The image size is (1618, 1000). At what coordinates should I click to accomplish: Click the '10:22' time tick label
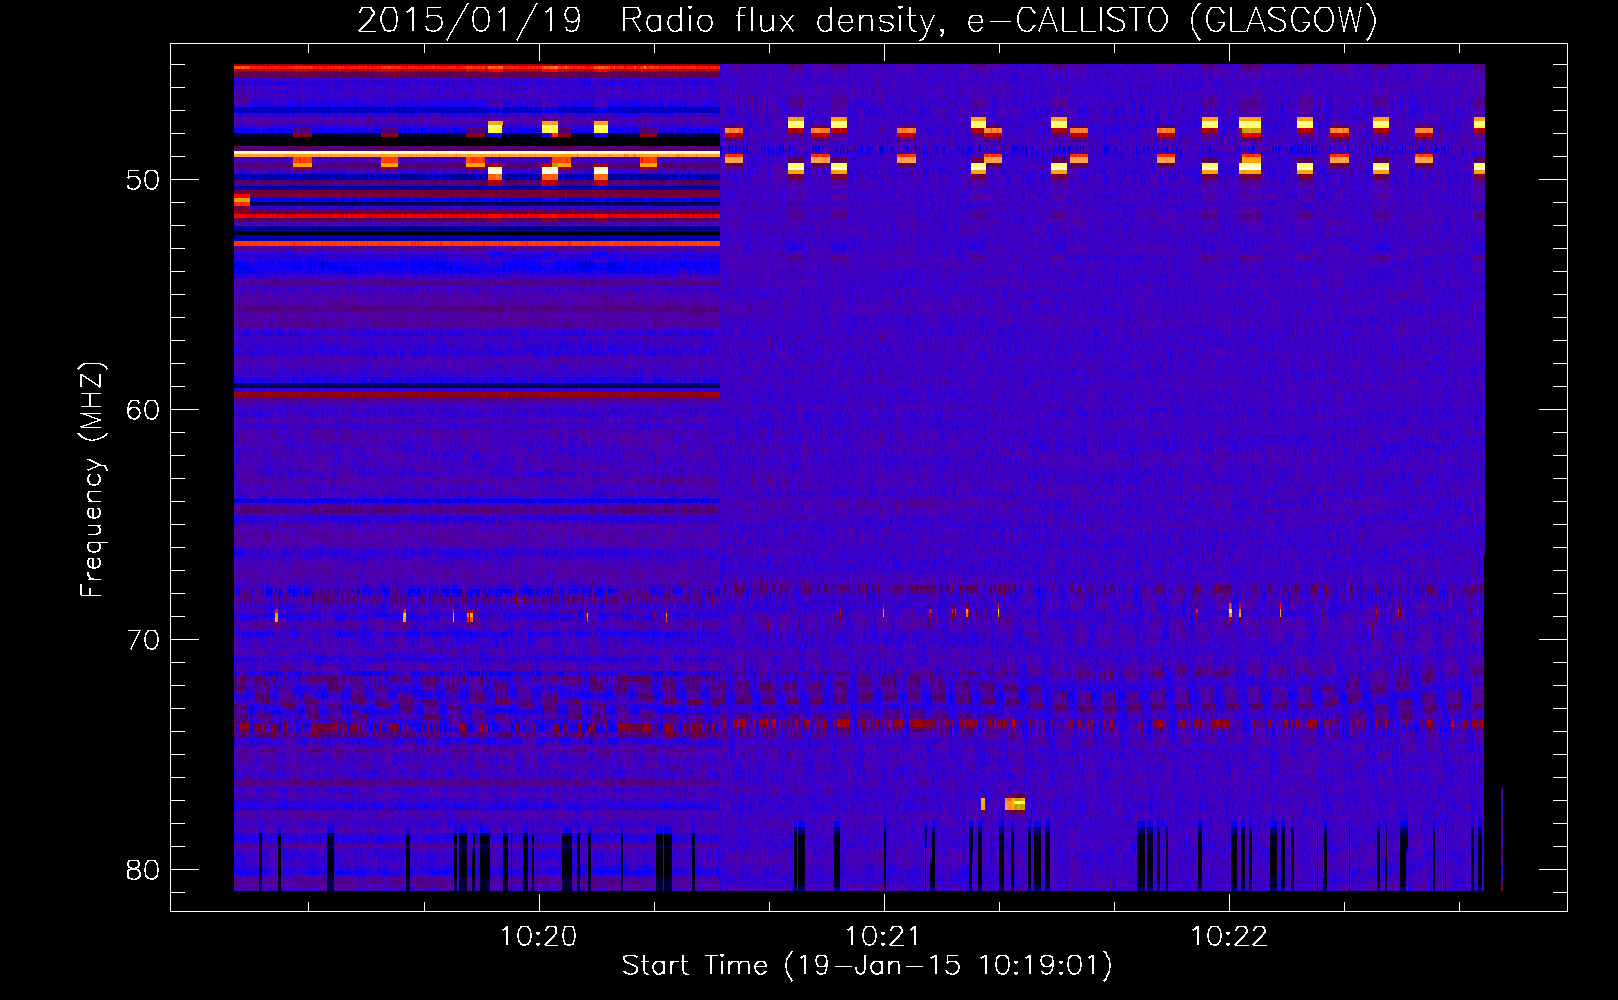point(1229,936)
